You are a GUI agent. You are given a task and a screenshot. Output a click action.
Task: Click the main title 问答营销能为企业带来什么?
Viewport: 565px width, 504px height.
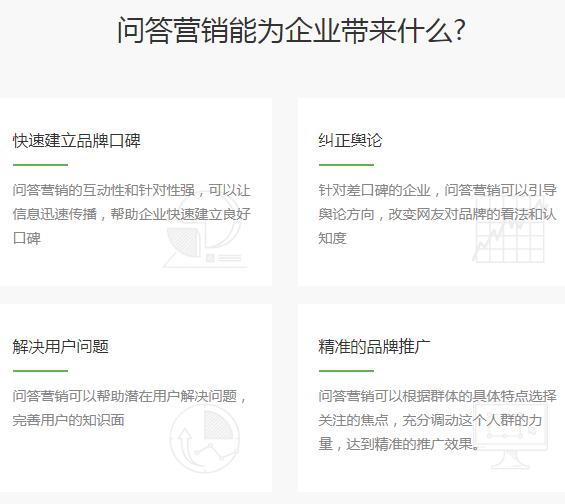pyautogui.click(x=292, y=30)
